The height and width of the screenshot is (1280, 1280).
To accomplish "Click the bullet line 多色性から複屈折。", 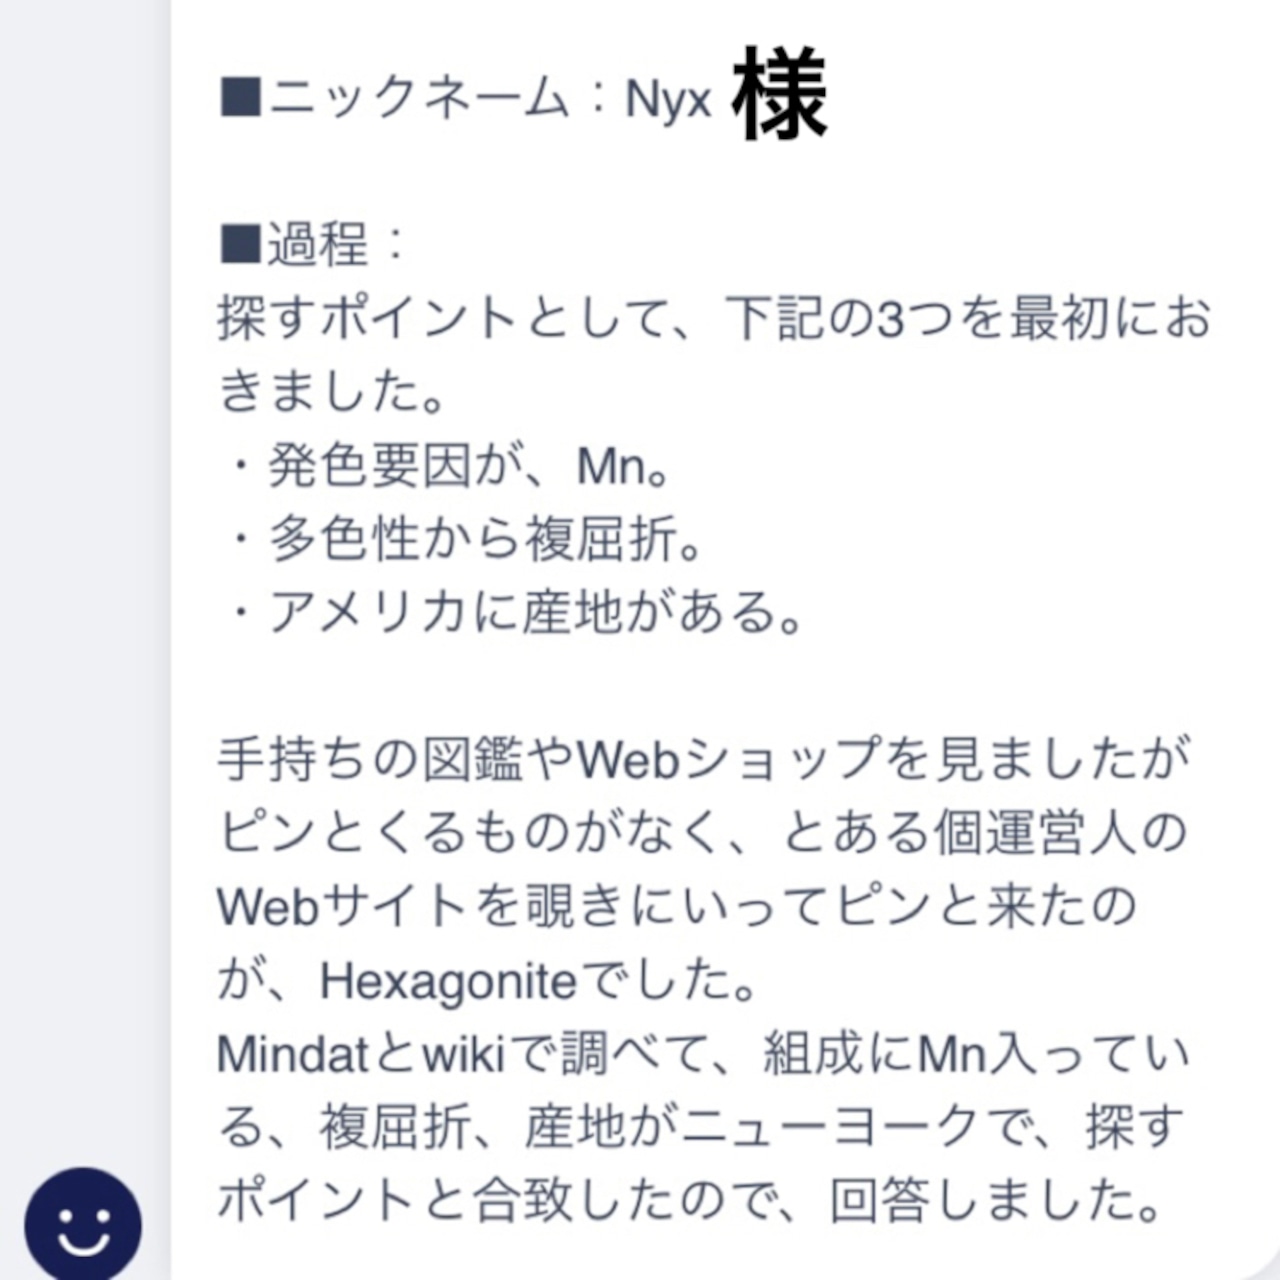I will [x=463, y=539].
